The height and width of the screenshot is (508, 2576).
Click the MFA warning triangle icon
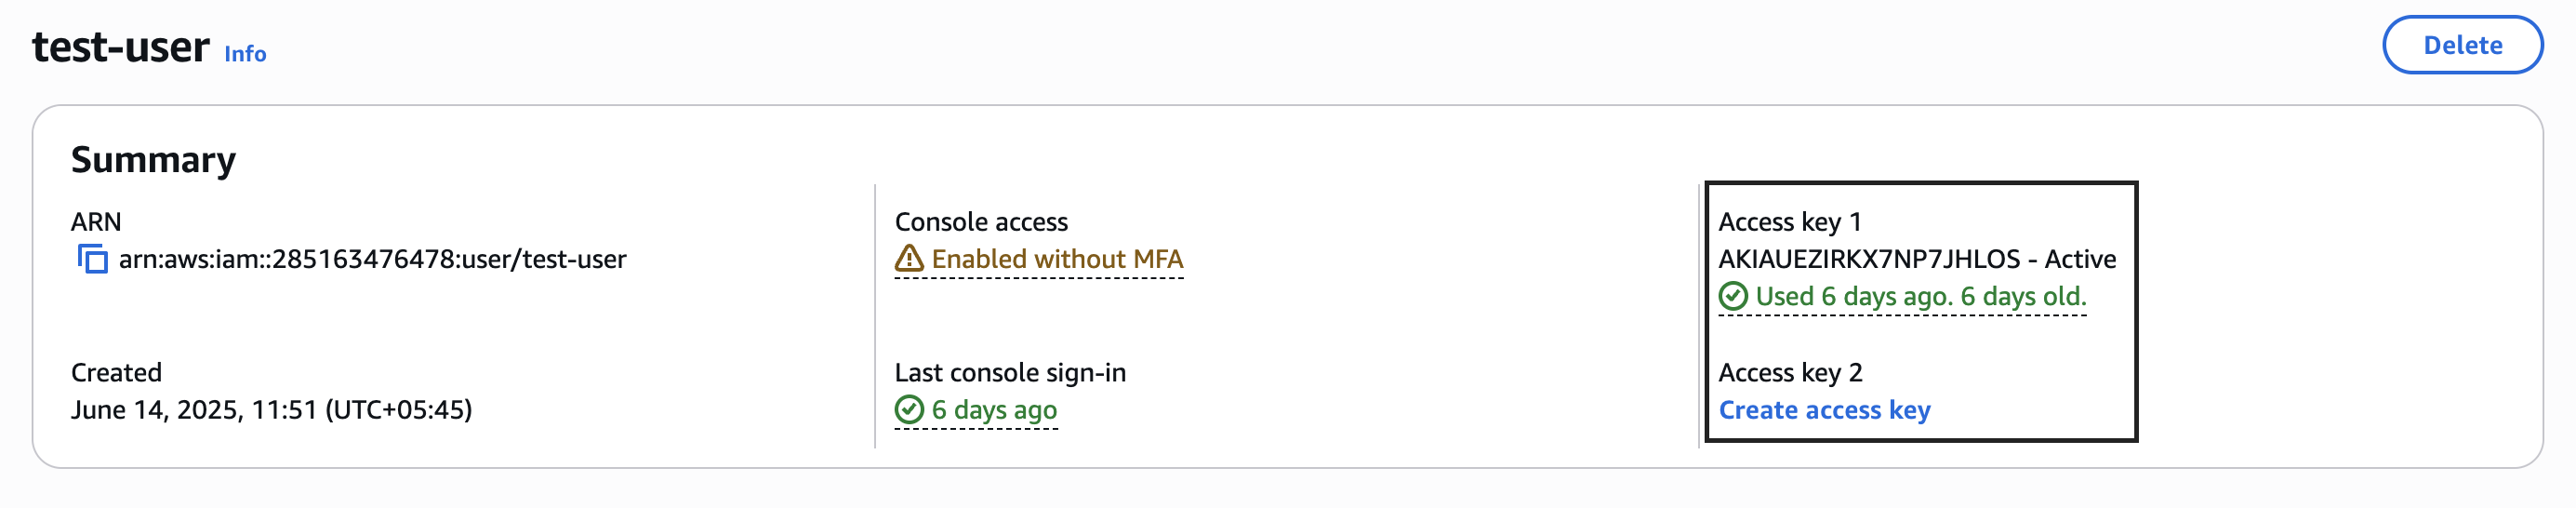tap(909, 259)
